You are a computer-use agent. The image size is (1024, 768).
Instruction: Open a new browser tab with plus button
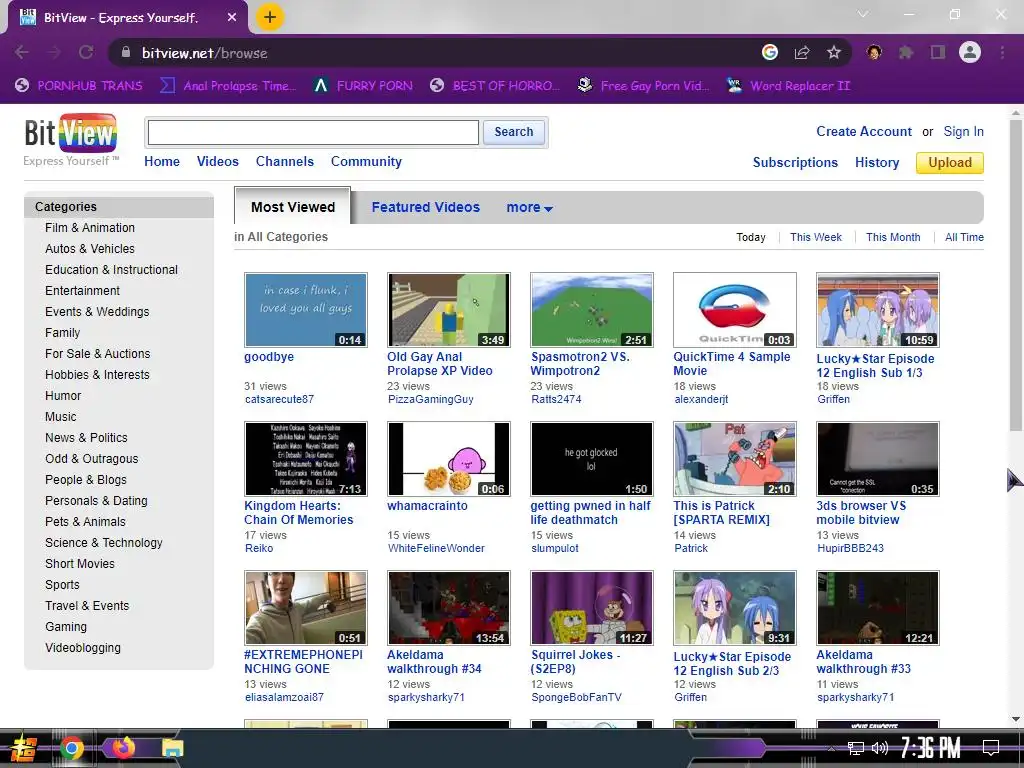tap(270, 17)
